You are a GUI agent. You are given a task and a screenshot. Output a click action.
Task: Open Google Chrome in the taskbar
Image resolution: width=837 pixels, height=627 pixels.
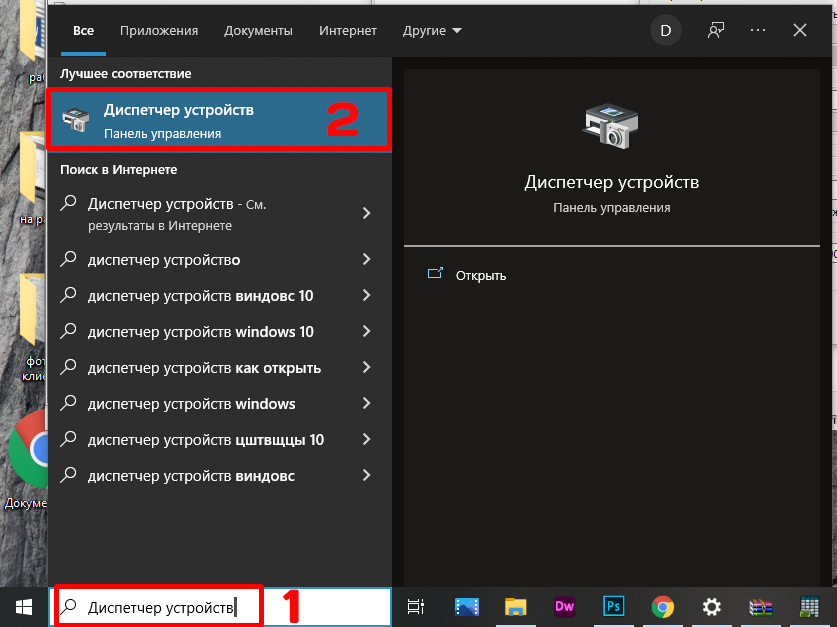(662, 606)
